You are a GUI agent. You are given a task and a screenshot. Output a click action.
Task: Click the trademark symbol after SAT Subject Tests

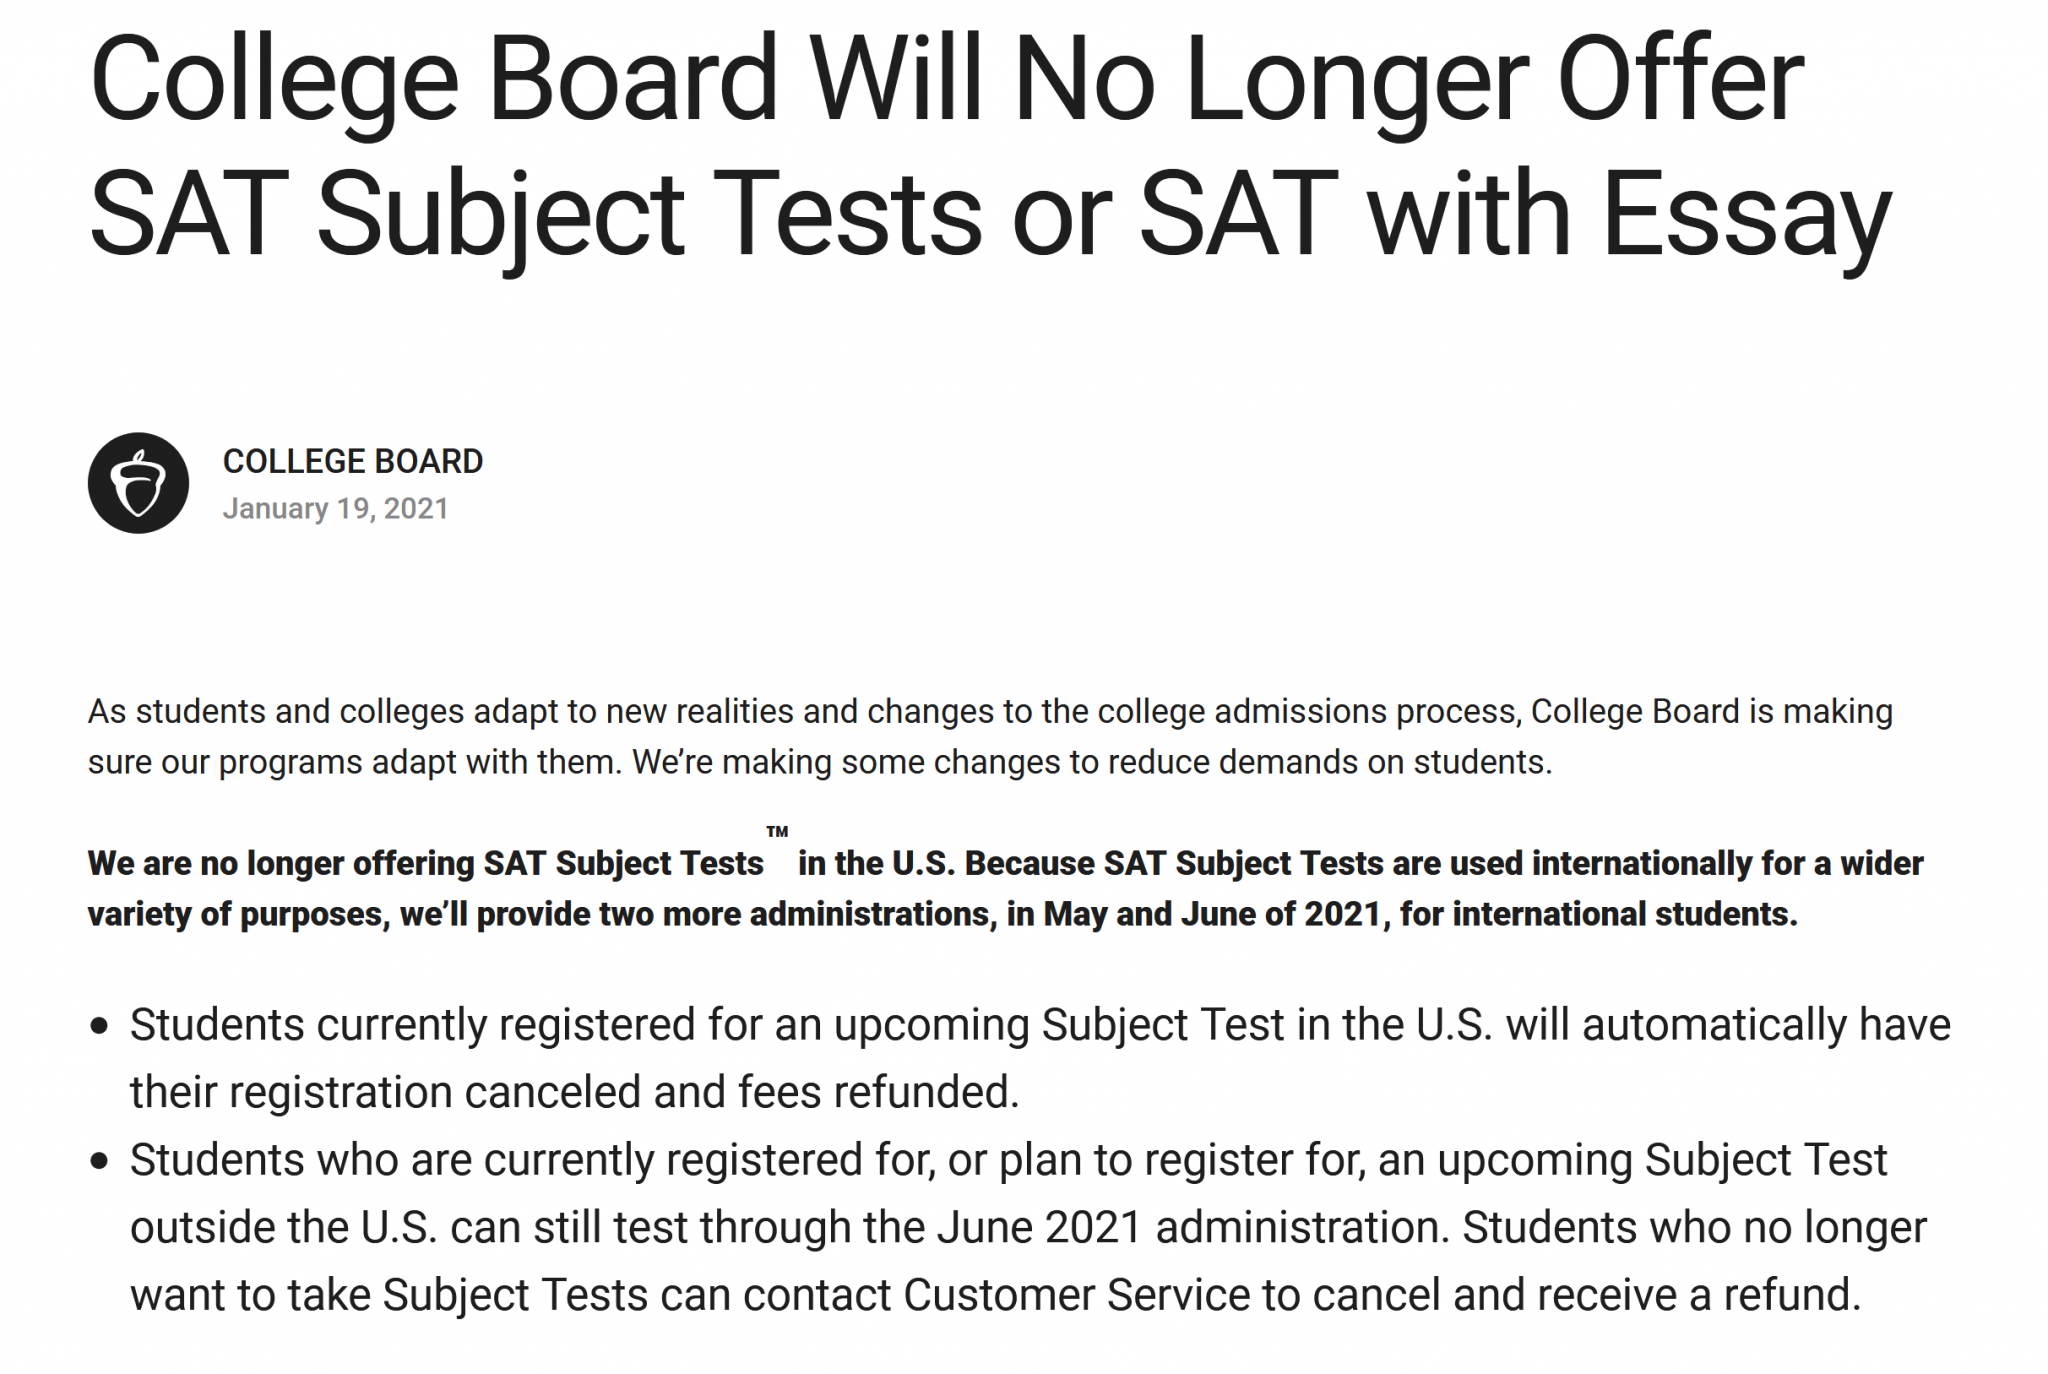(777, 832)
